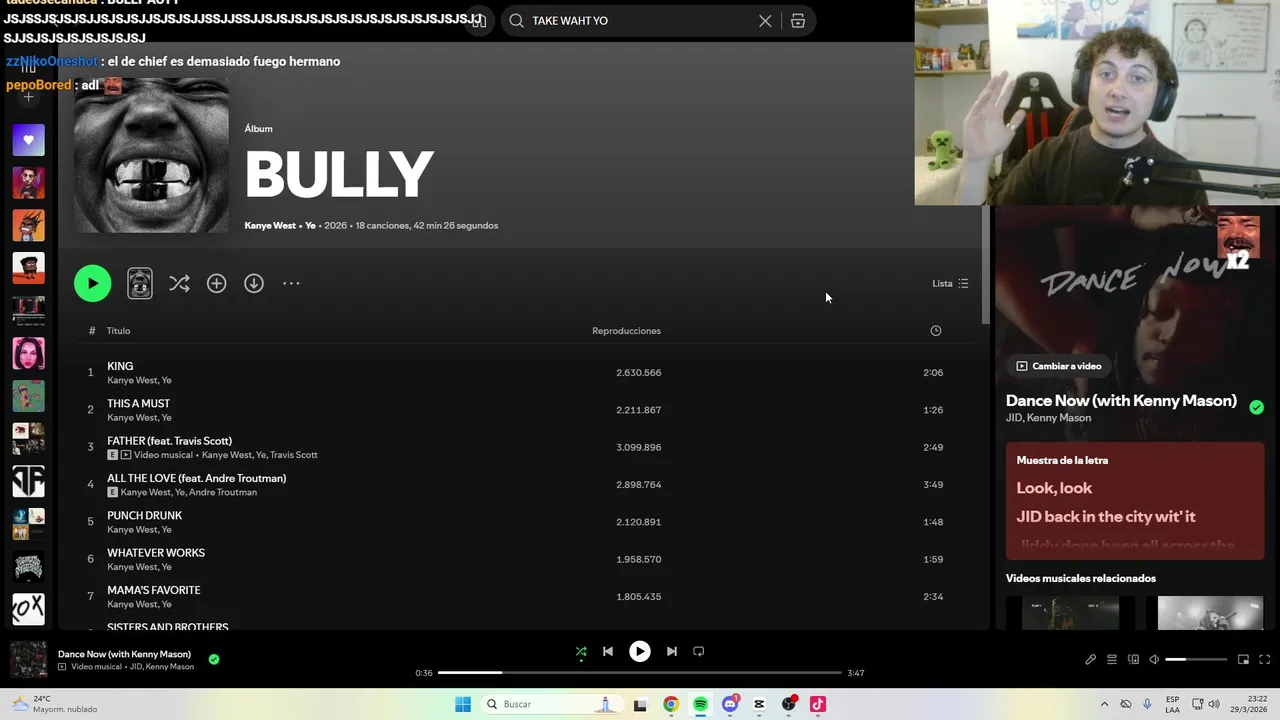Open the miniplayer icon
This screenshot has width=1280, height=720.
coord(1243,660)
